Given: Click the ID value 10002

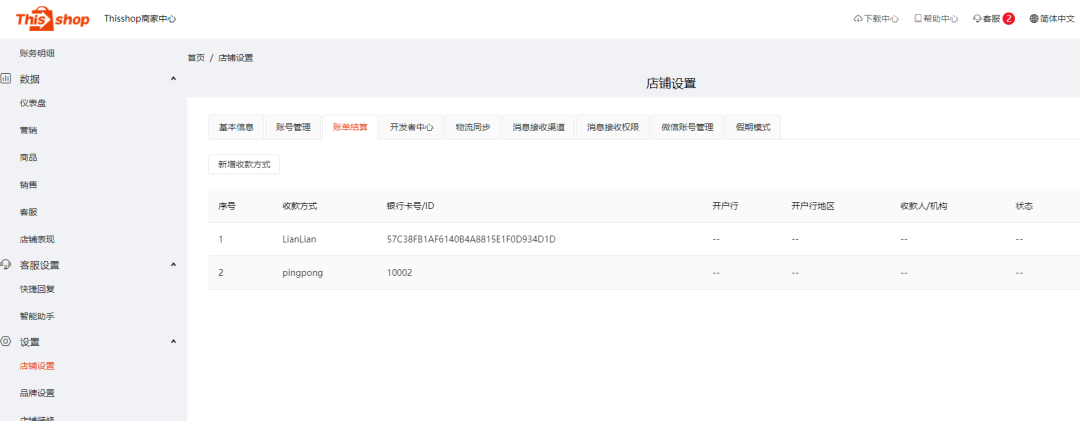Looking at the screenshot, I should pos(399,273).
